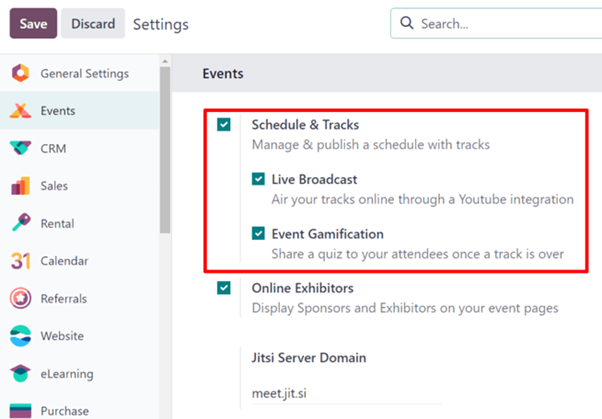Click the General Settings hexagon icon
602x419 pixels.
point(20,74)
